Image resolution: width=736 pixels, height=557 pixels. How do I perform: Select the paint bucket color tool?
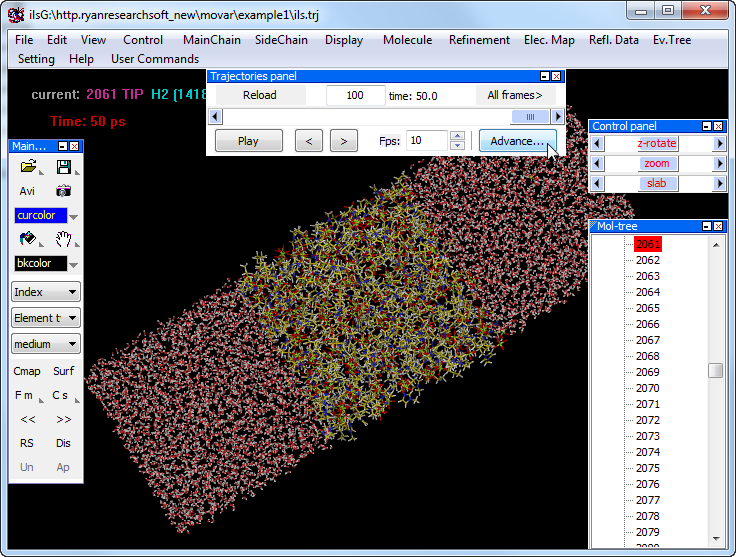tap(28, 239)
